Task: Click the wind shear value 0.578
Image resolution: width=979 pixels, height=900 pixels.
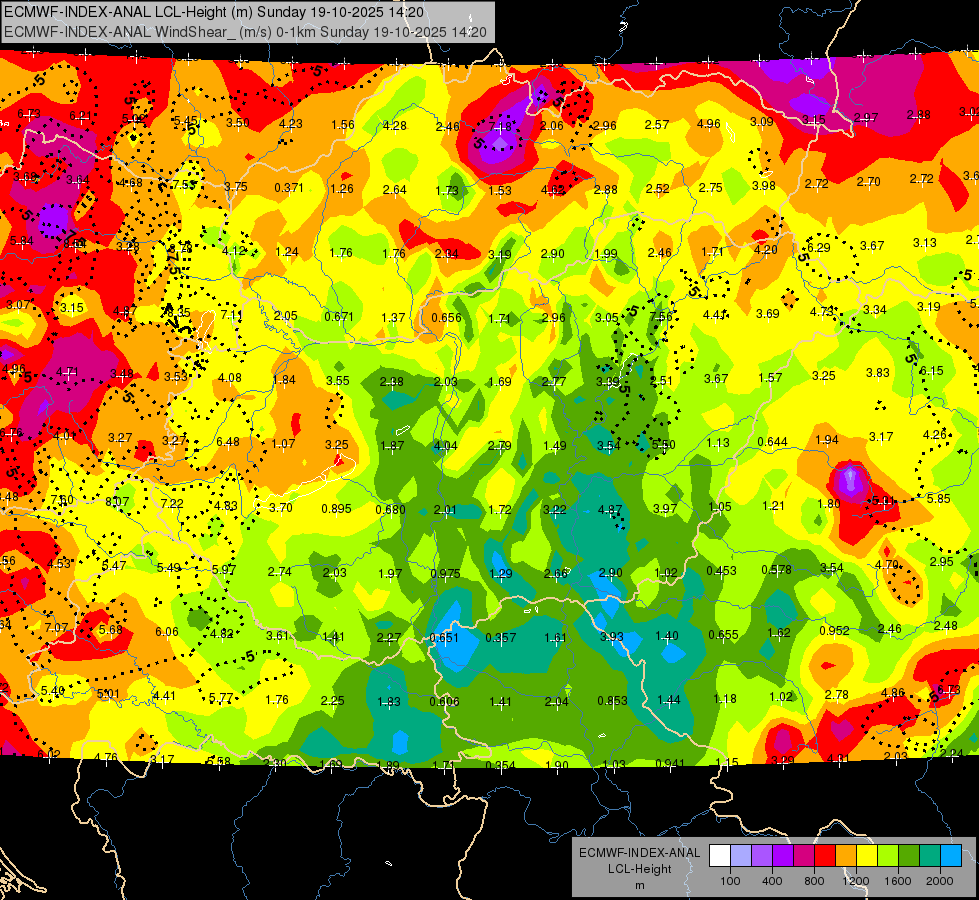Action: click(x=777, y=570)
